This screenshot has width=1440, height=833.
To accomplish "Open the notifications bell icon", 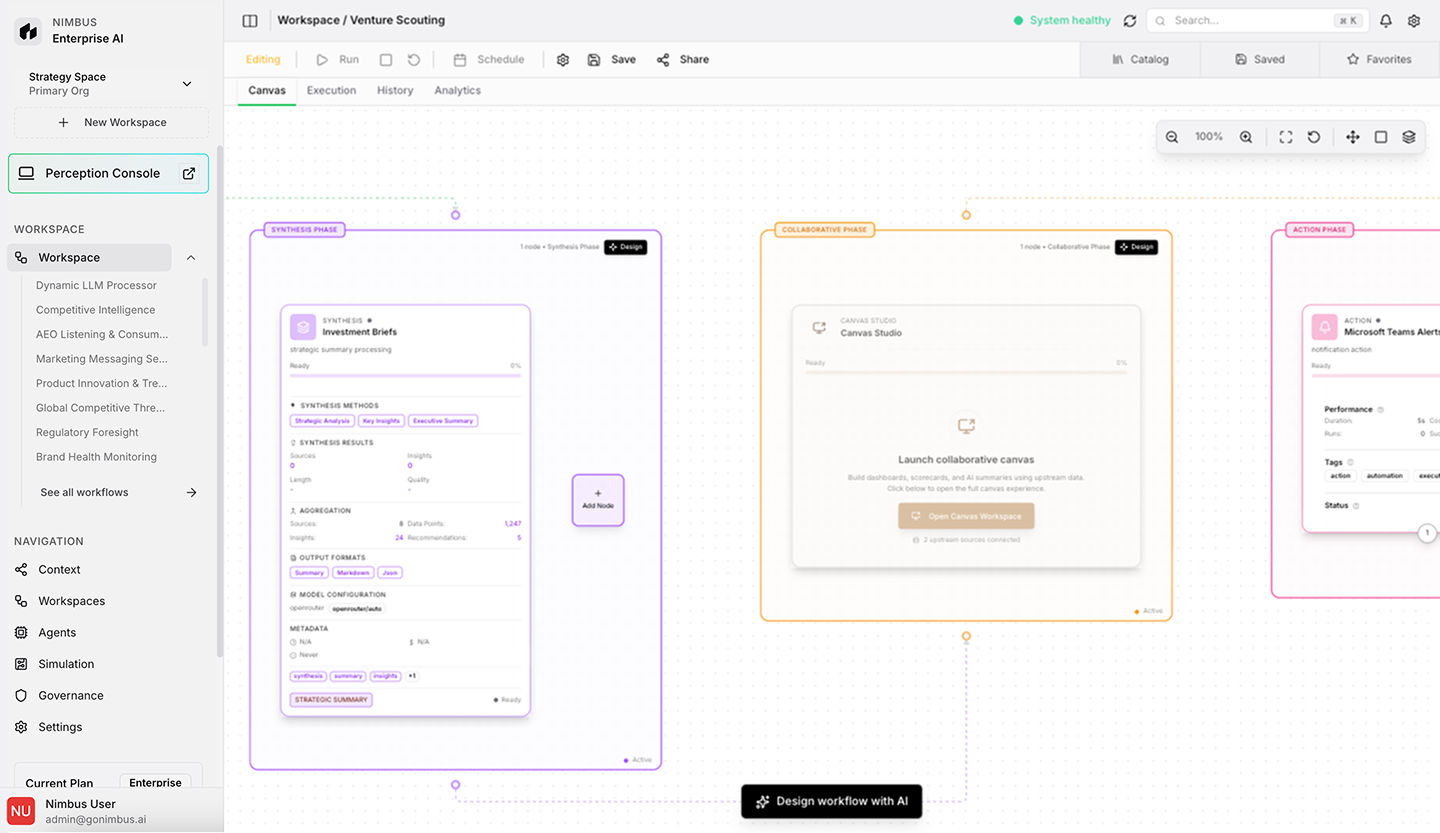I will coord(1386,20).
